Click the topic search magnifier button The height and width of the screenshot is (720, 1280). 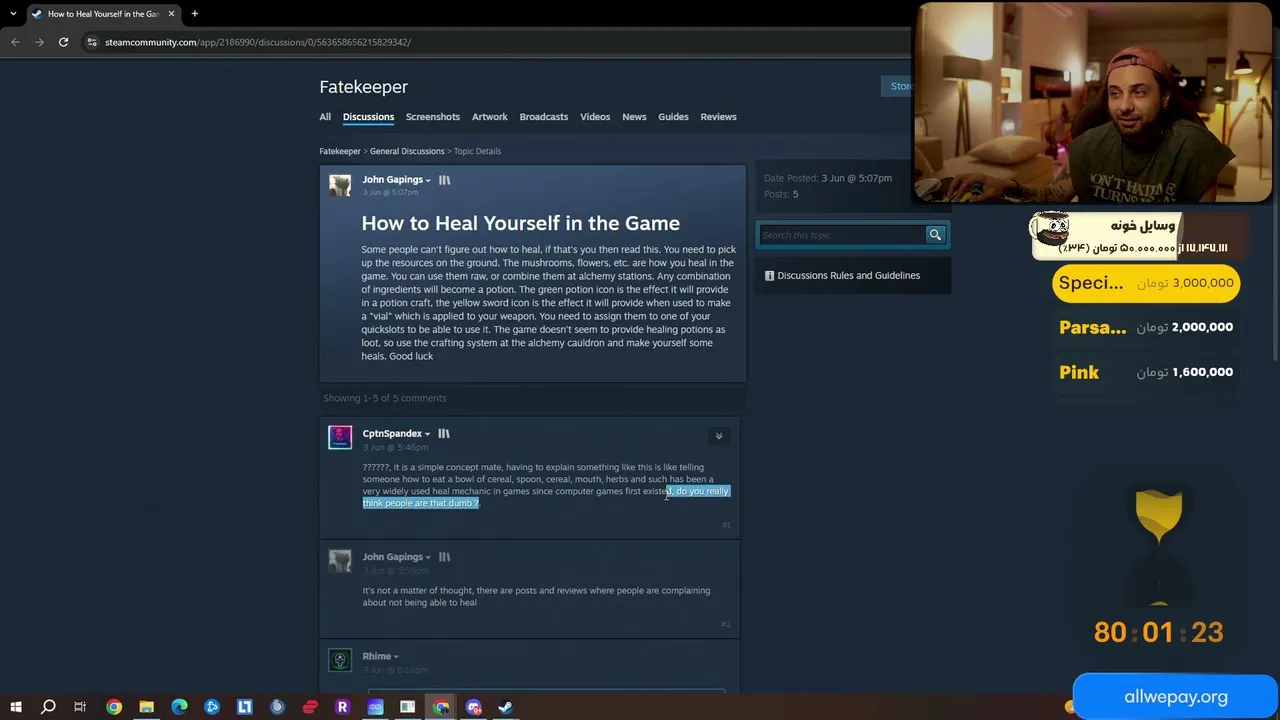pos(935,235)
